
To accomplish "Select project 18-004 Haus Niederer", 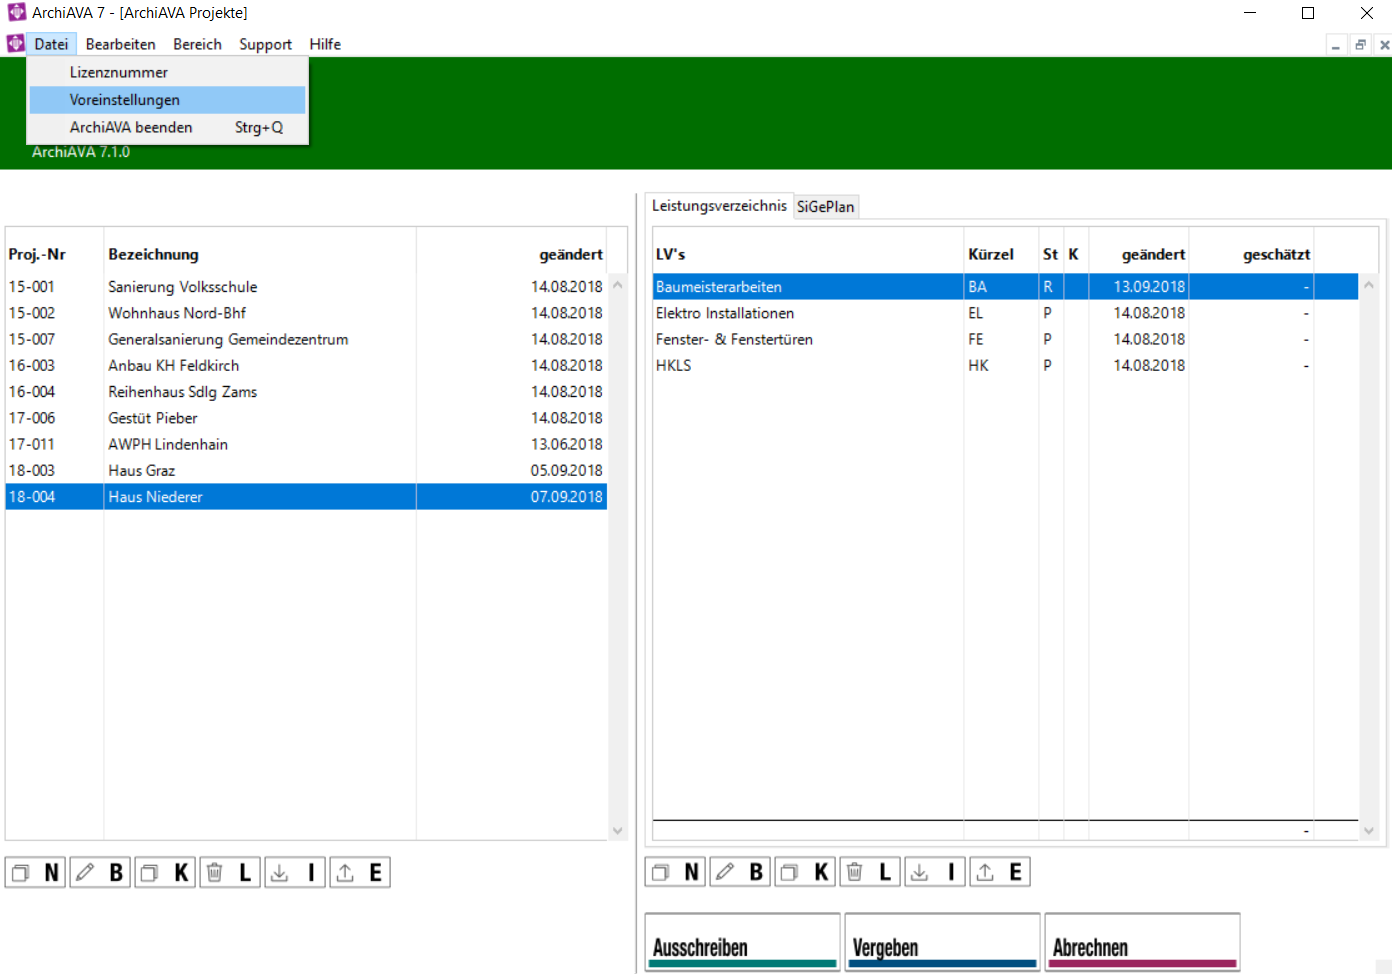I will [x=306, y=497].
